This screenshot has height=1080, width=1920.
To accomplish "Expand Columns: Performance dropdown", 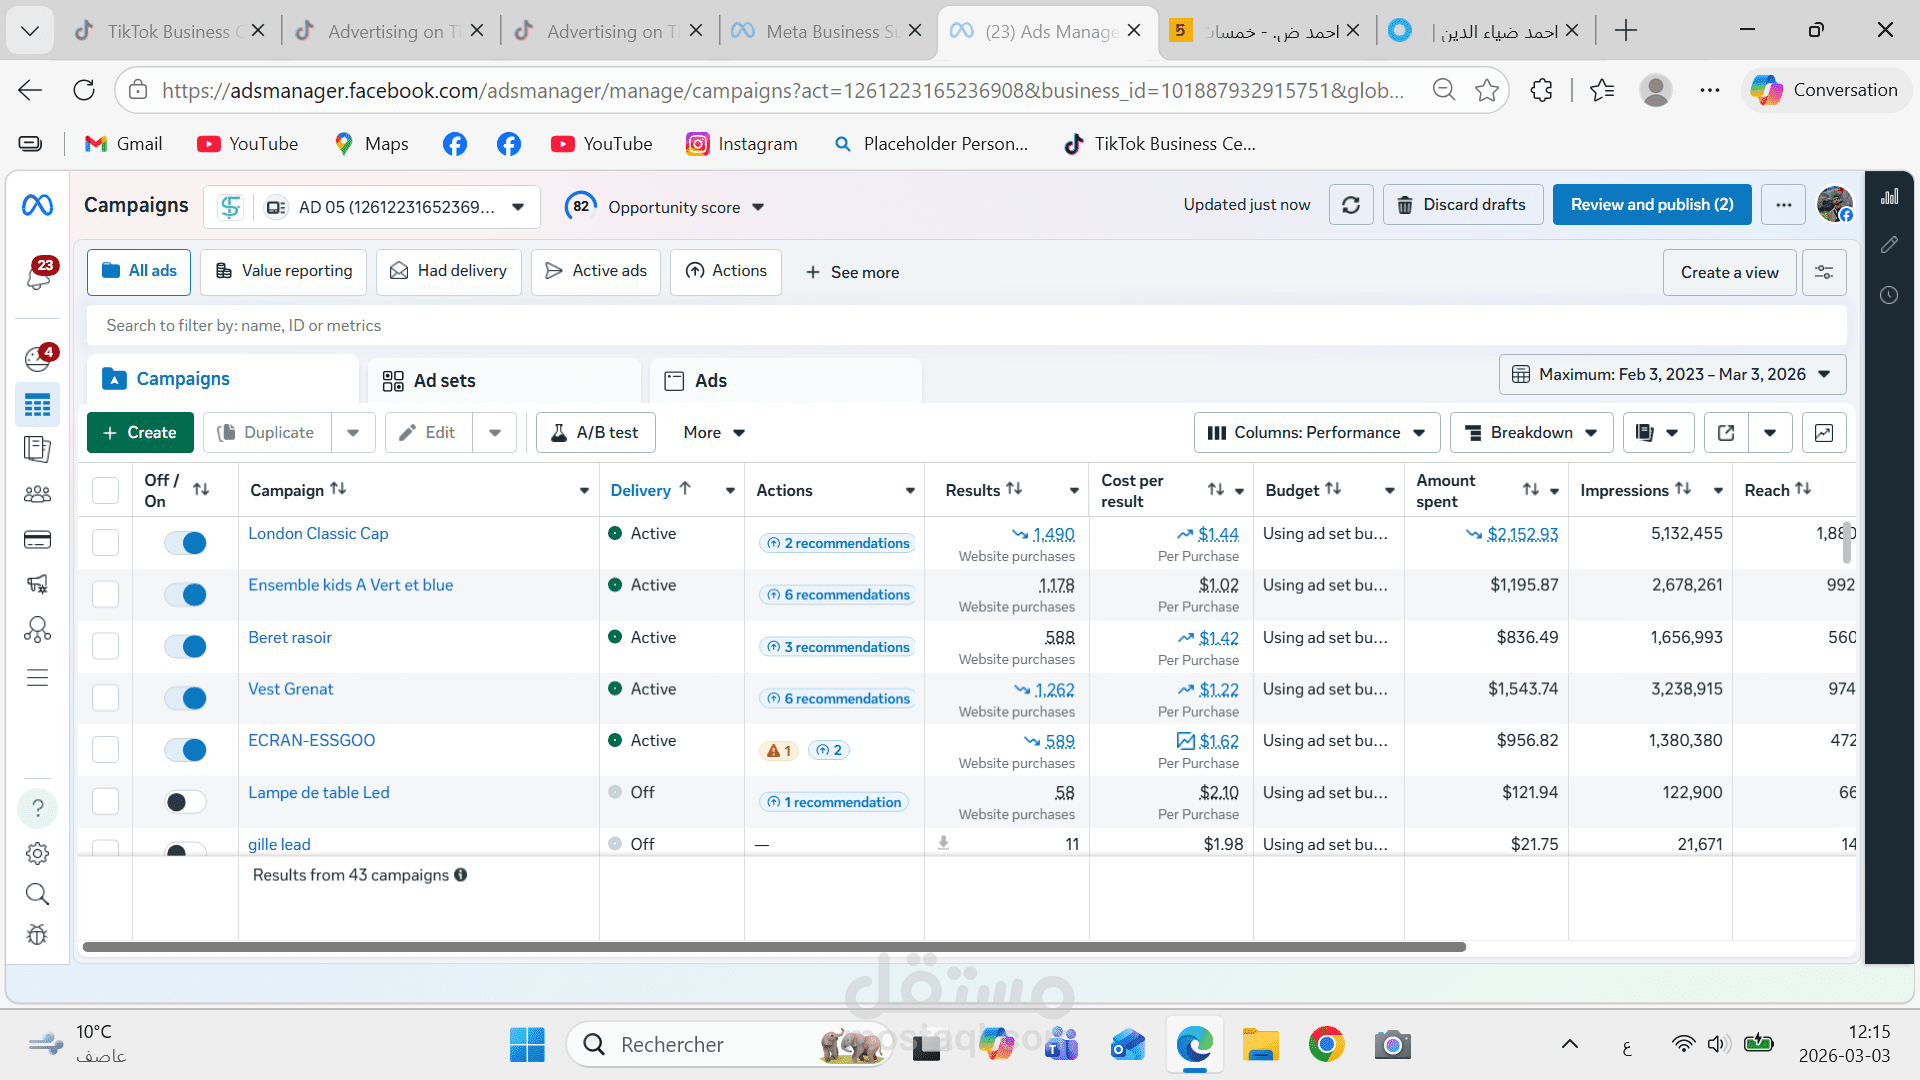I will 1316,433.
